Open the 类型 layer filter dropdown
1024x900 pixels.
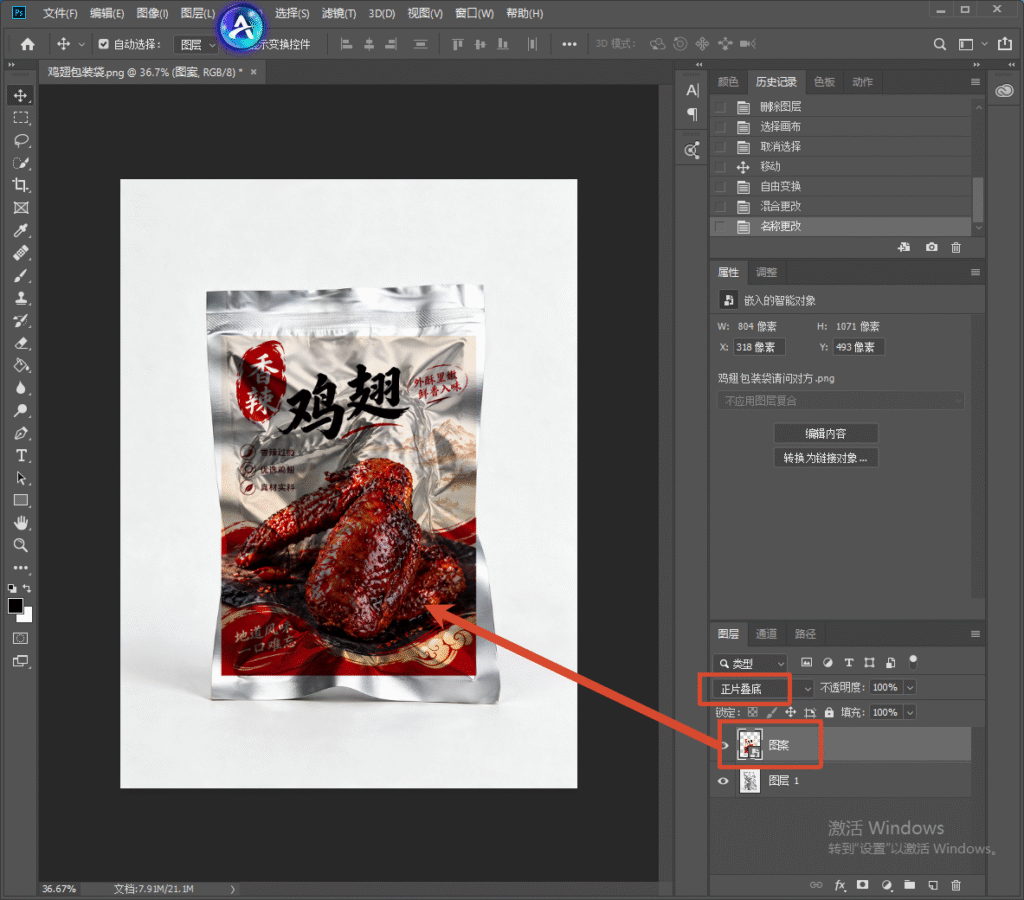pyautogui.click(x=750, y=664)
